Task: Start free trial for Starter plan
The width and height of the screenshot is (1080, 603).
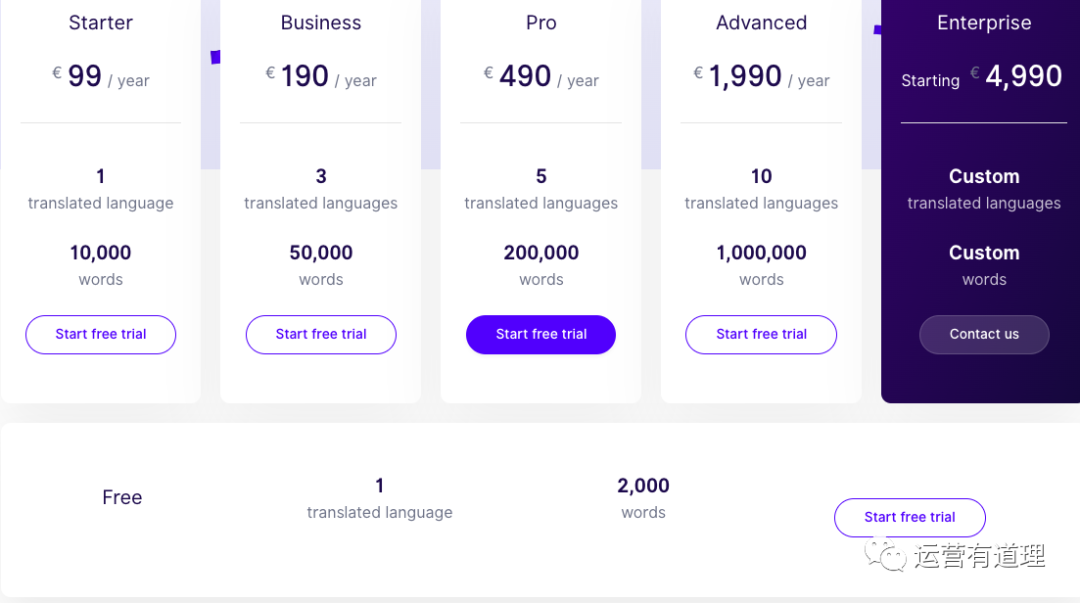Action: point(101,334)
